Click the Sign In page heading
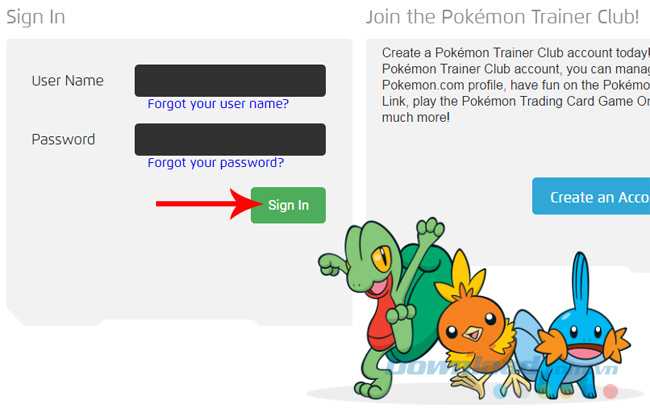This screenshot has height=409, width=650. [36, 17]
